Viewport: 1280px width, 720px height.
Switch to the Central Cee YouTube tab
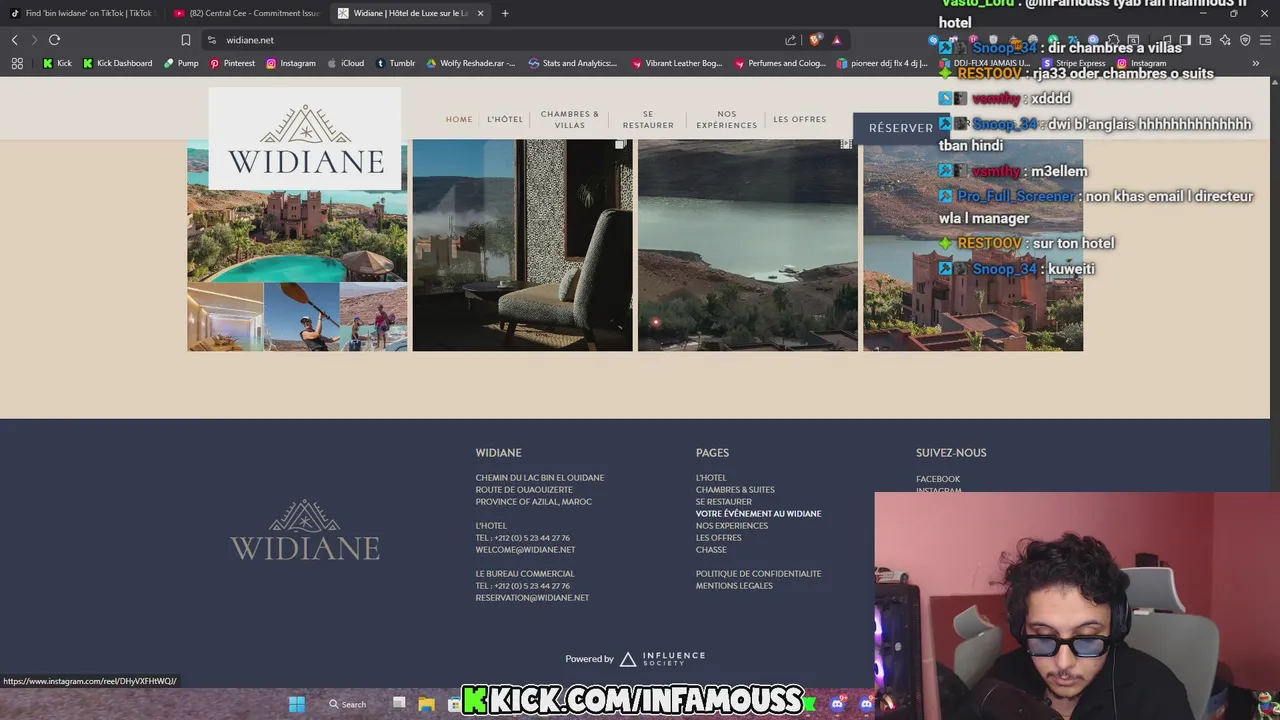coord(246,13)
